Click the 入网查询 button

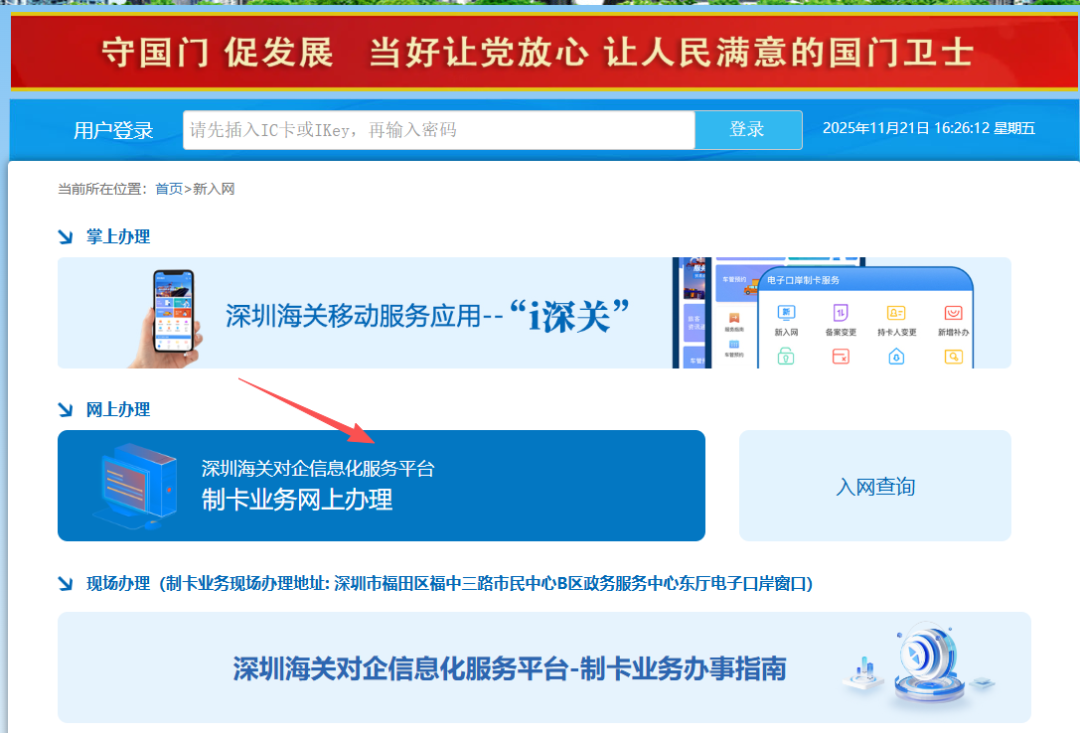pyautogui.click(x=874, y=485)
